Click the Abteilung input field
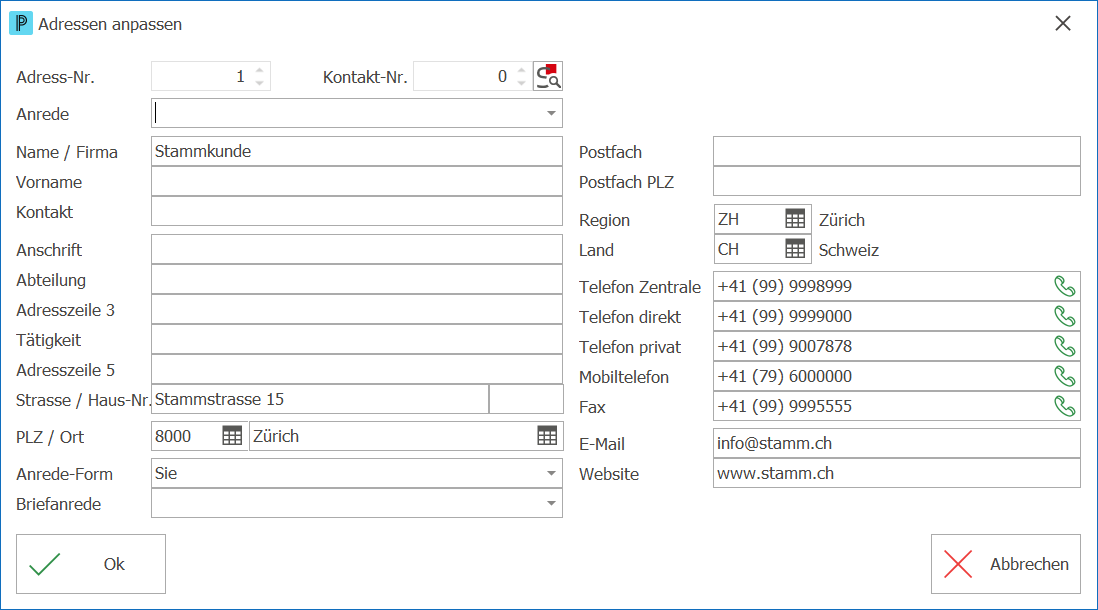 tap(356, 279)
